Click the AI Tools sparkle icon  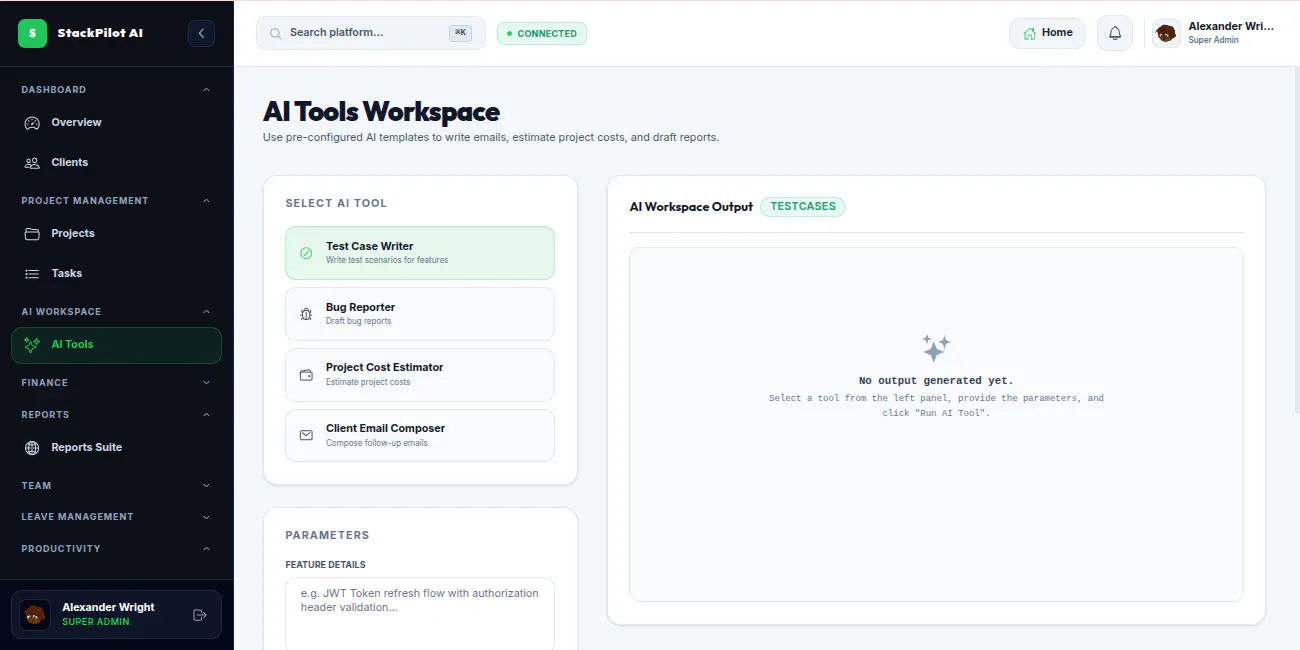click(x=32, y=345)
